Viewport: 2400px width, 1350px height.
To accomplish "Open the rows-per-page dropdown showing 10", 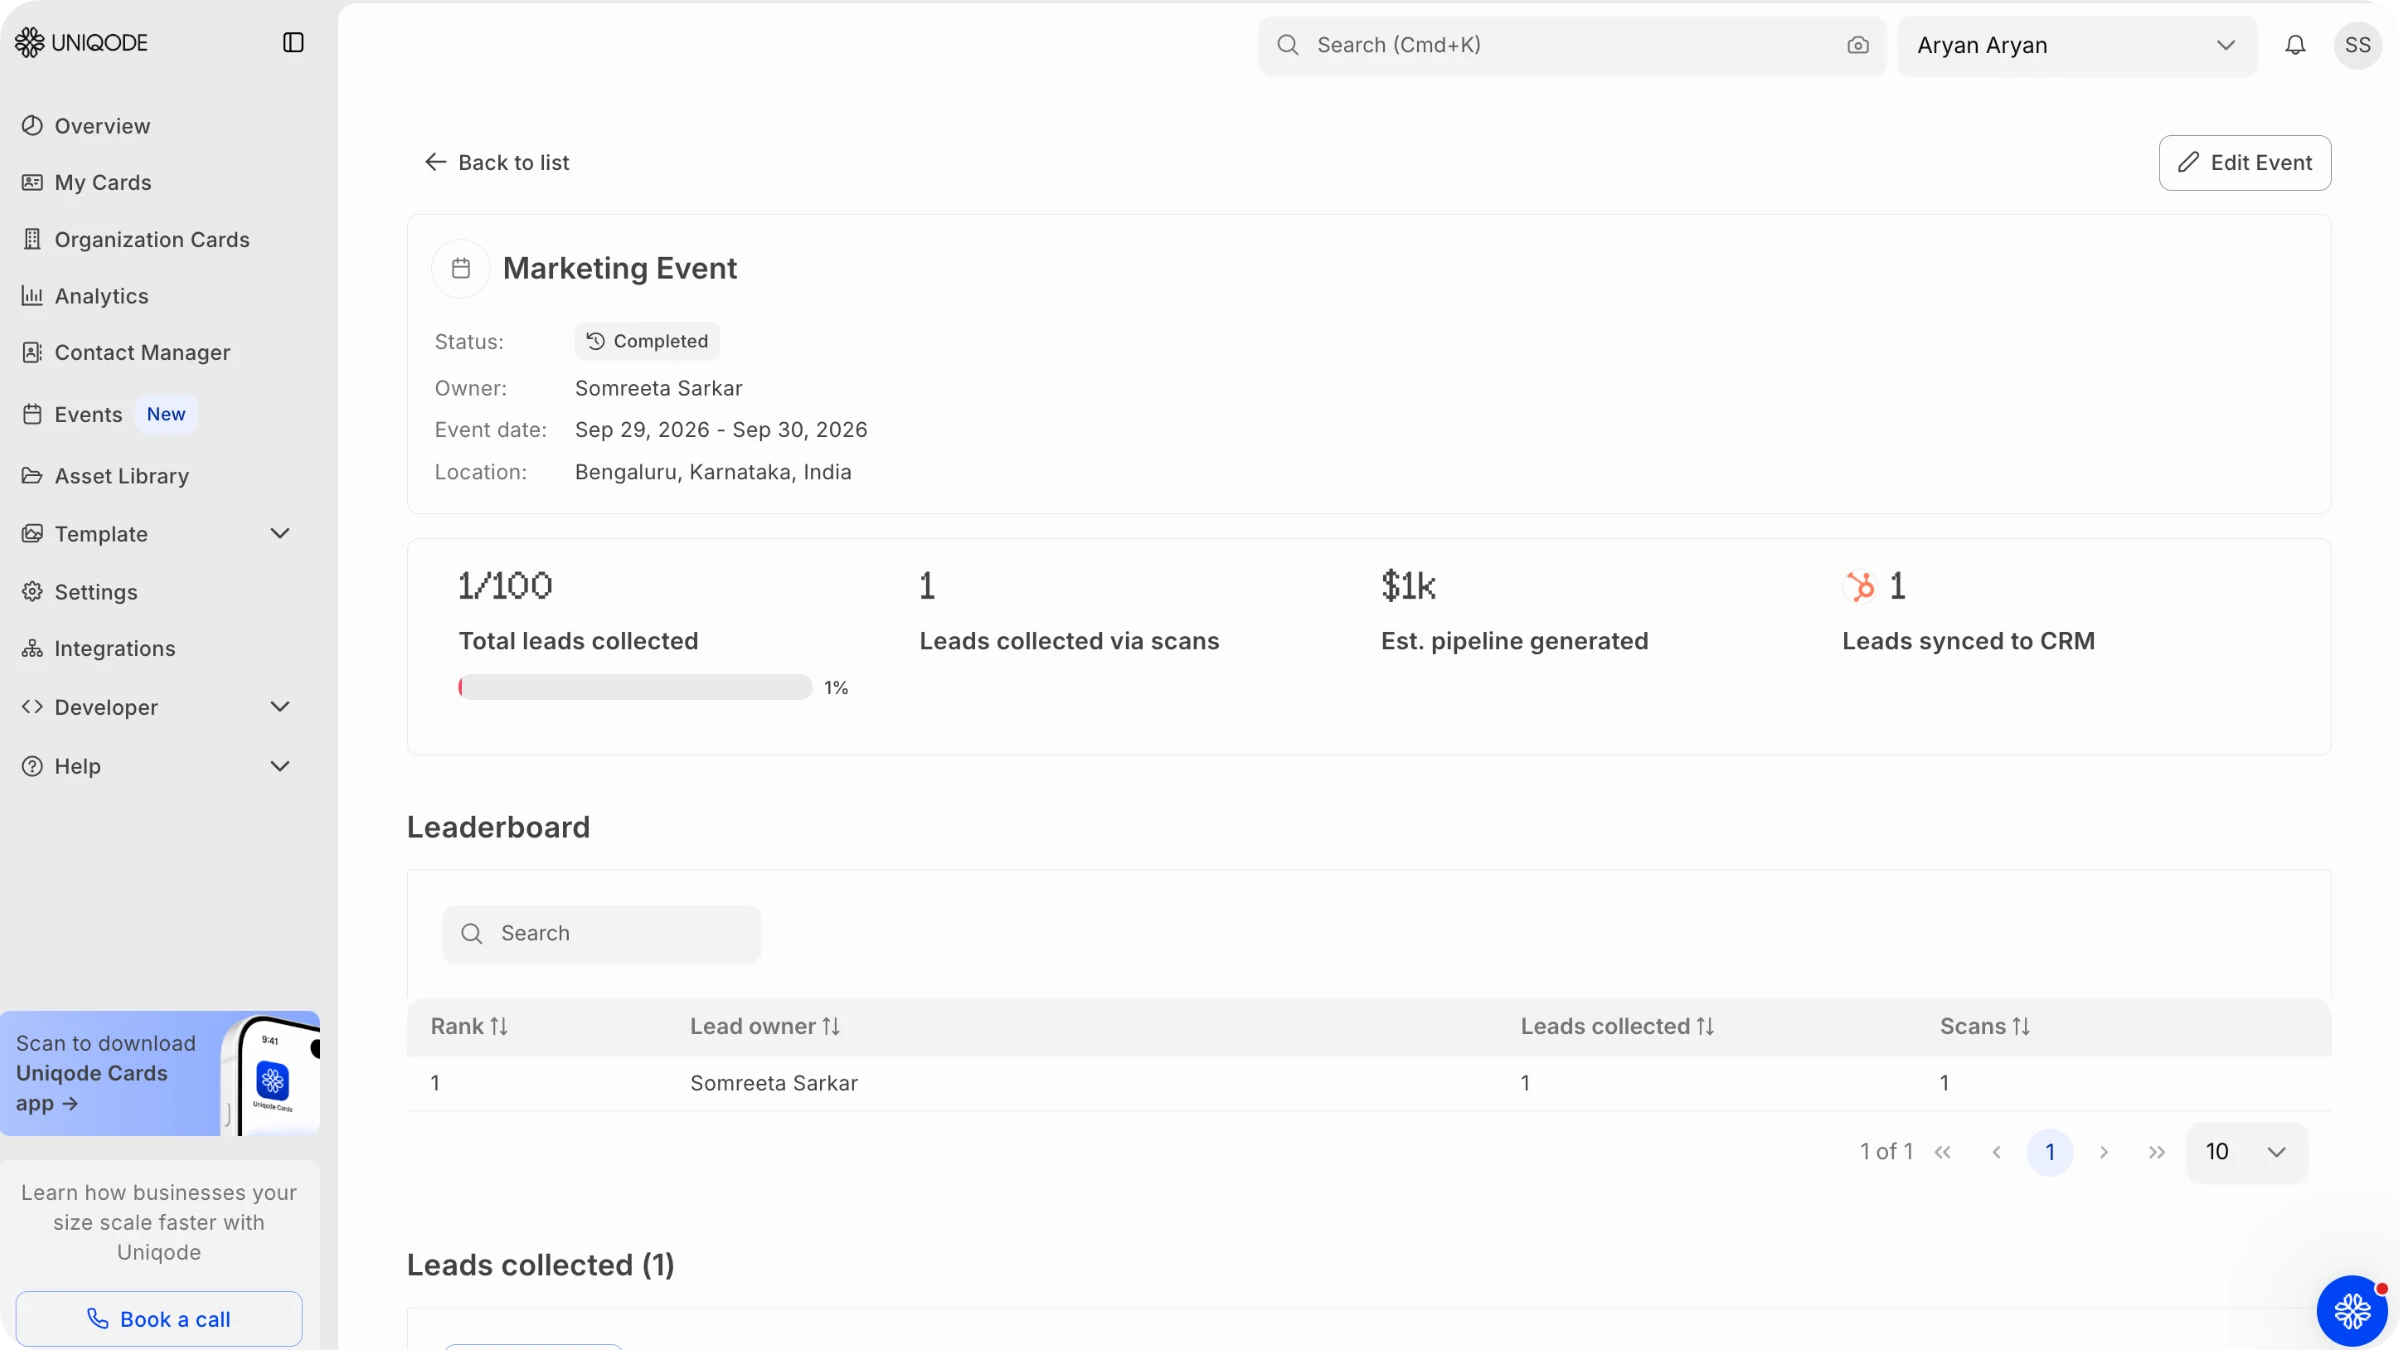I will coord(2247,1152).
